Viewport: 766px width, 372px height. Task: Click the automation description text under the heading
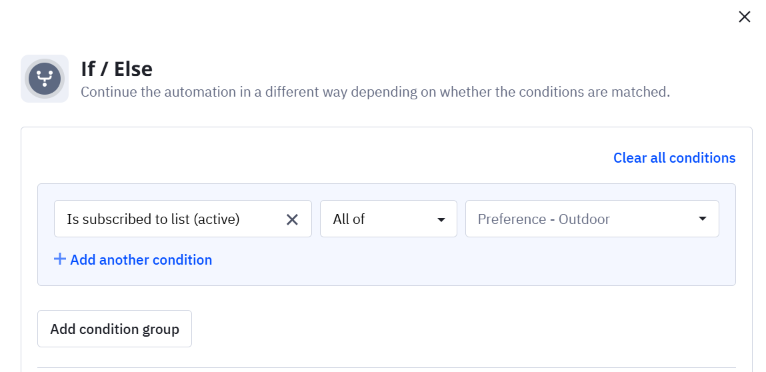(x=375, y=92)
